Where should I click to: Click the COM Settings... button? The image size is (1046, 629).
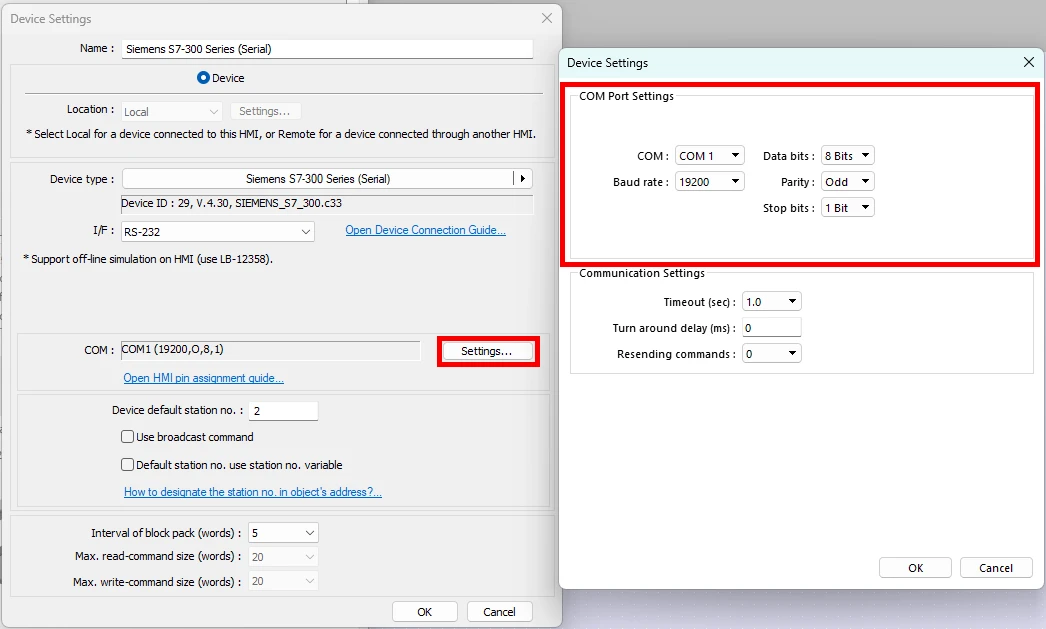coord(487,352)
